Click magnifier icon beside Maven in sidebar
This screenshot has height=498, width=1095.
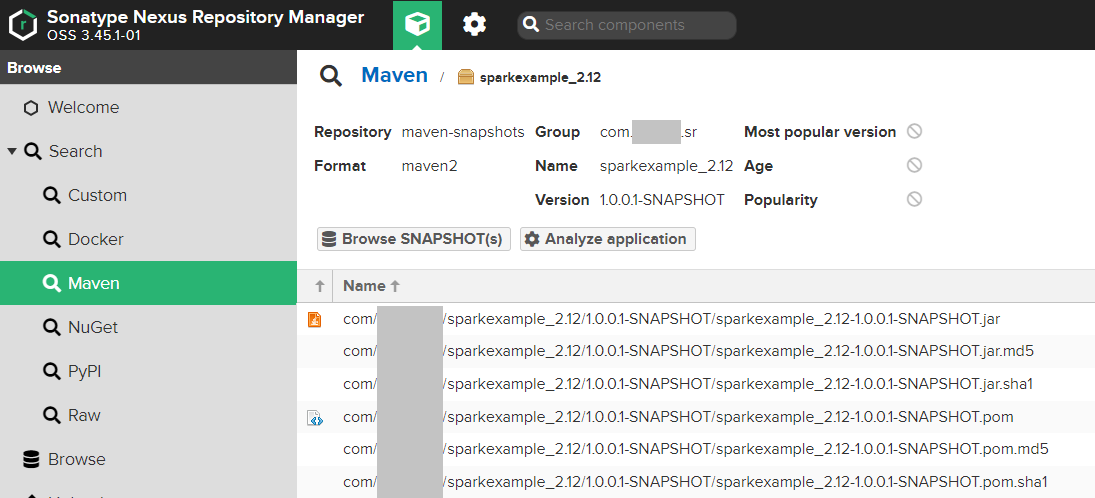tap(51, 284)
